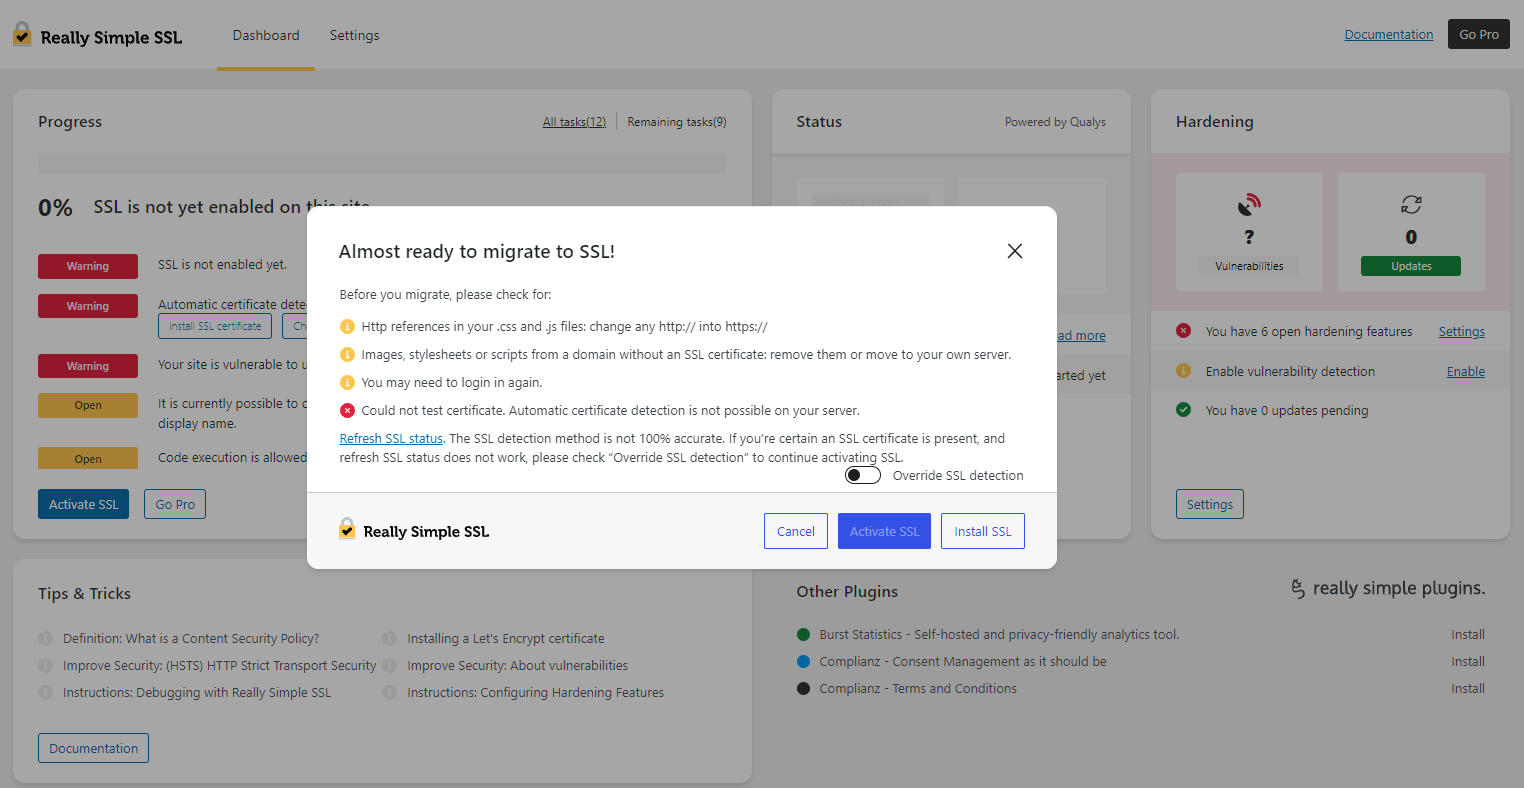Click the Updates refresh arrows icon
1524x788 pixels.
1411,204
